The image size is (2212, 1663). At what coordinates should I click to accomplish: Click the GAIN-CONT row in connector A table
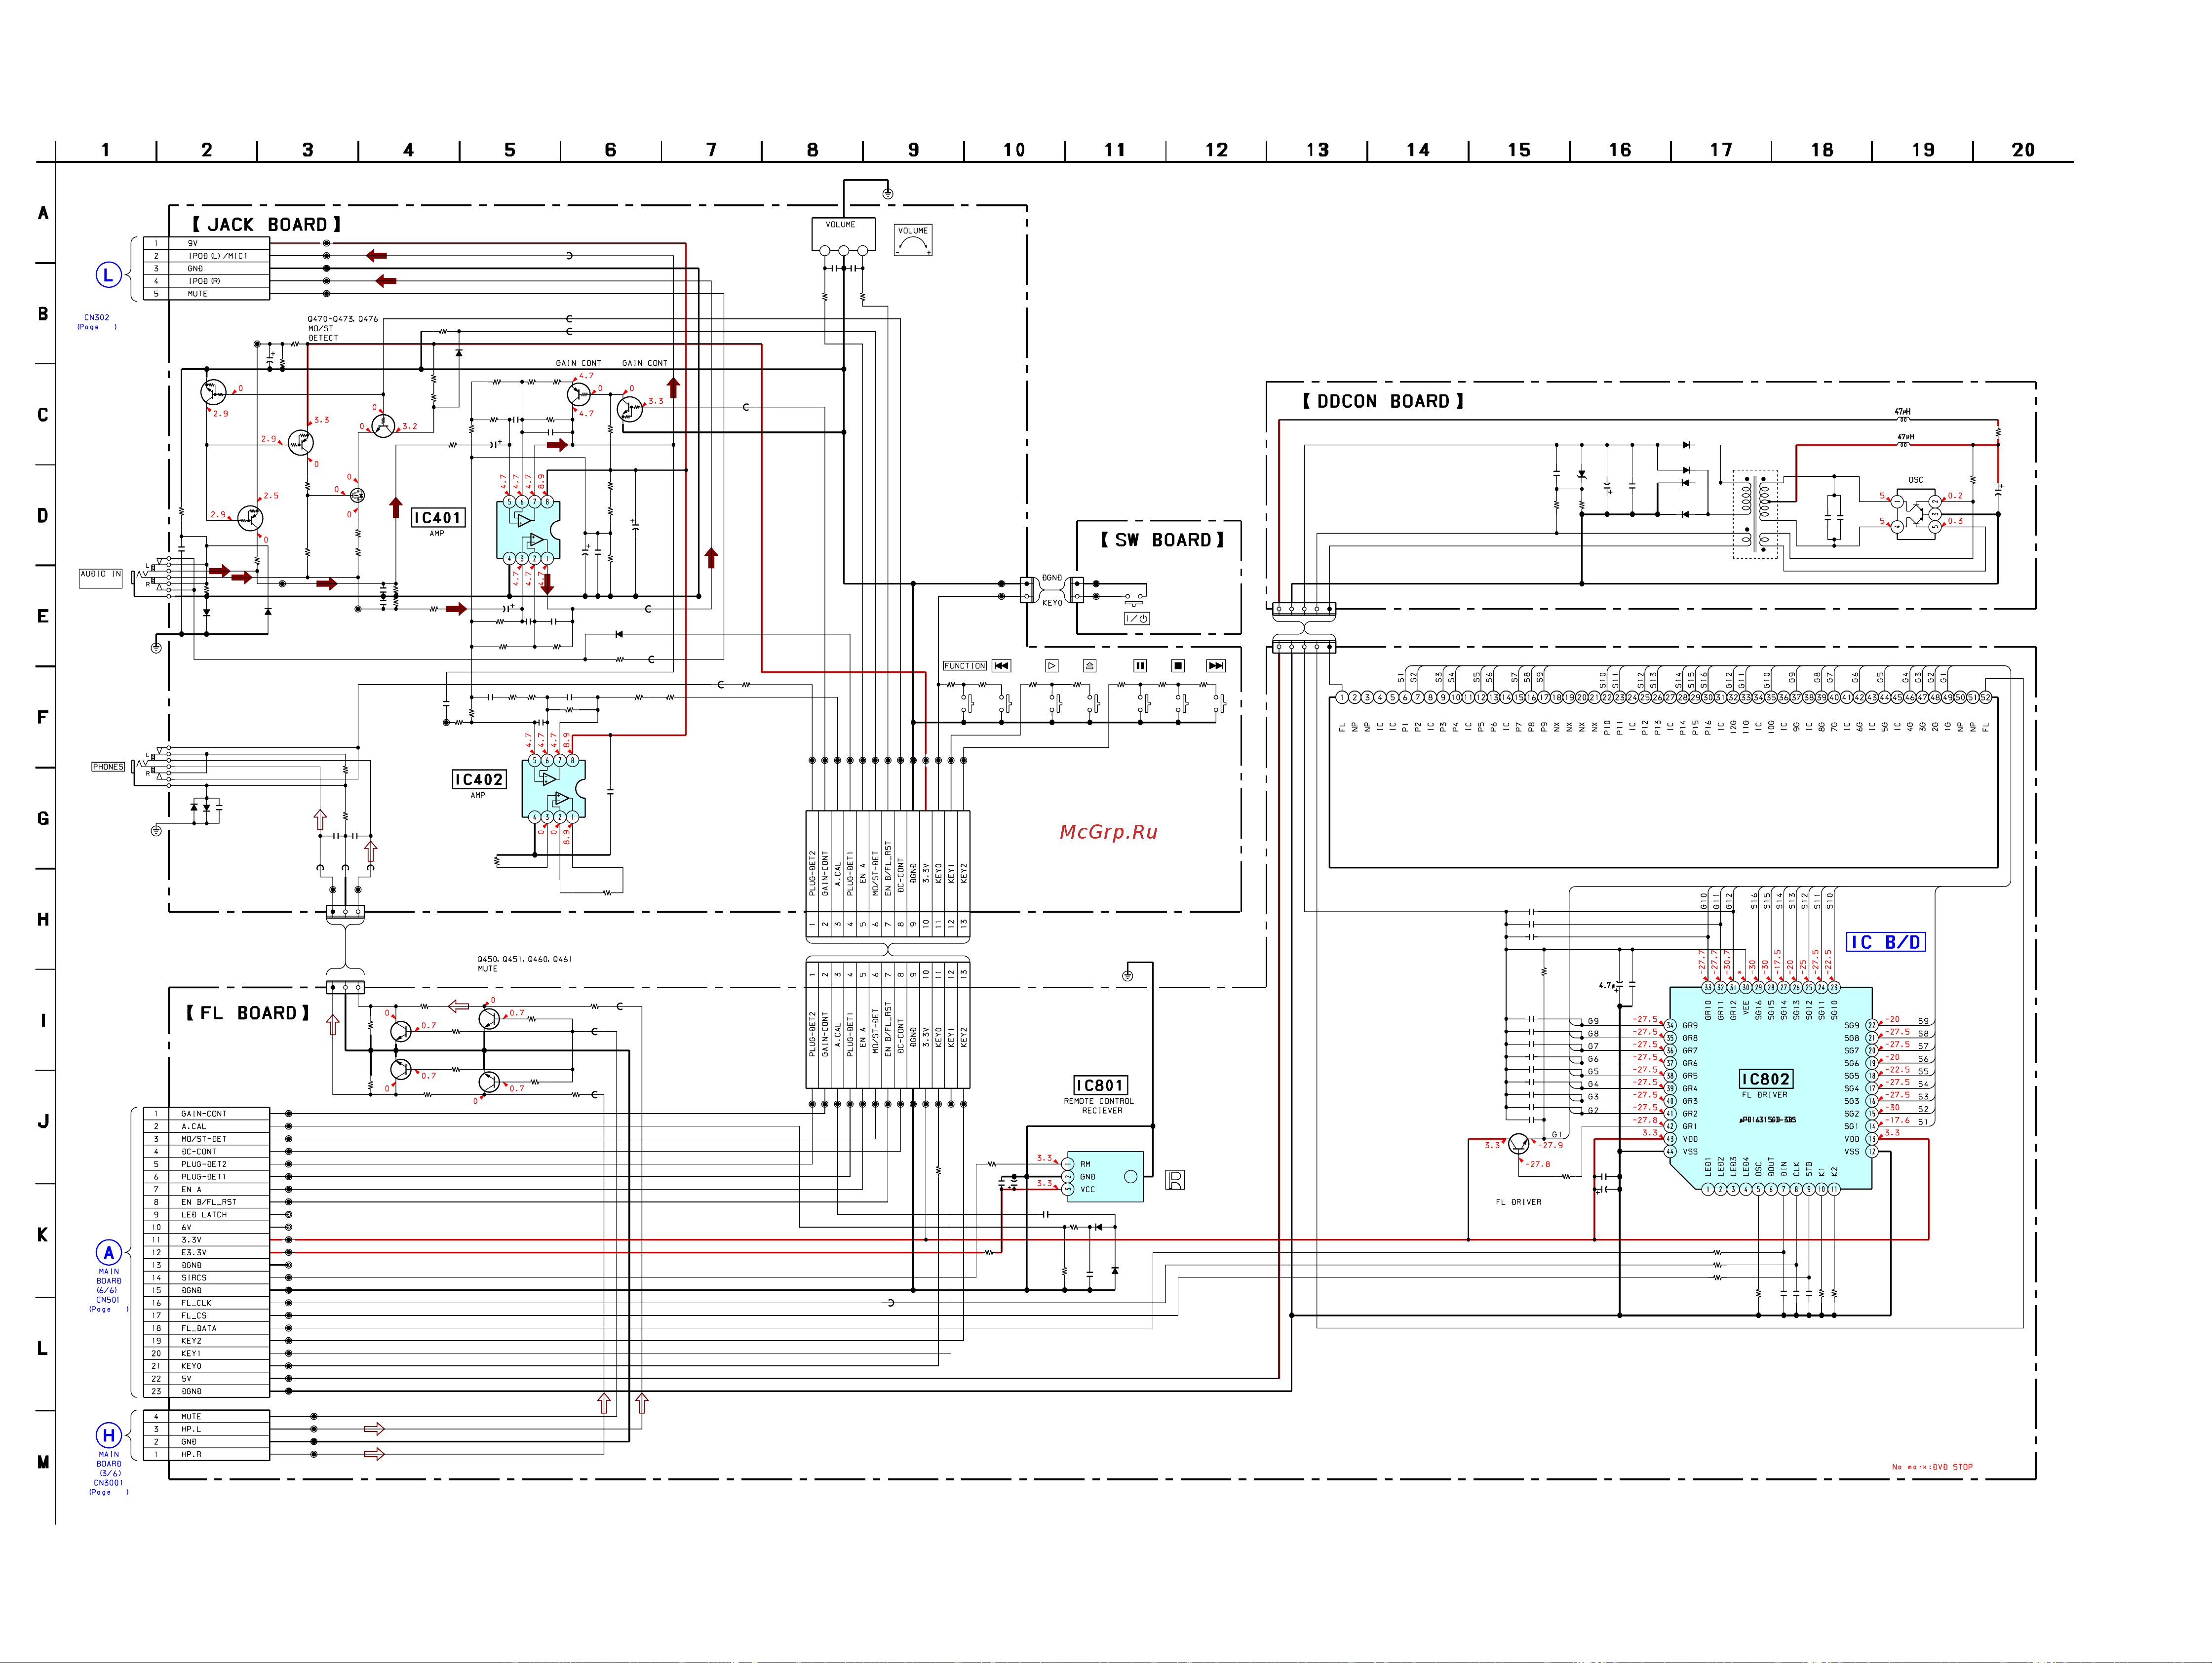point(206,1113)
